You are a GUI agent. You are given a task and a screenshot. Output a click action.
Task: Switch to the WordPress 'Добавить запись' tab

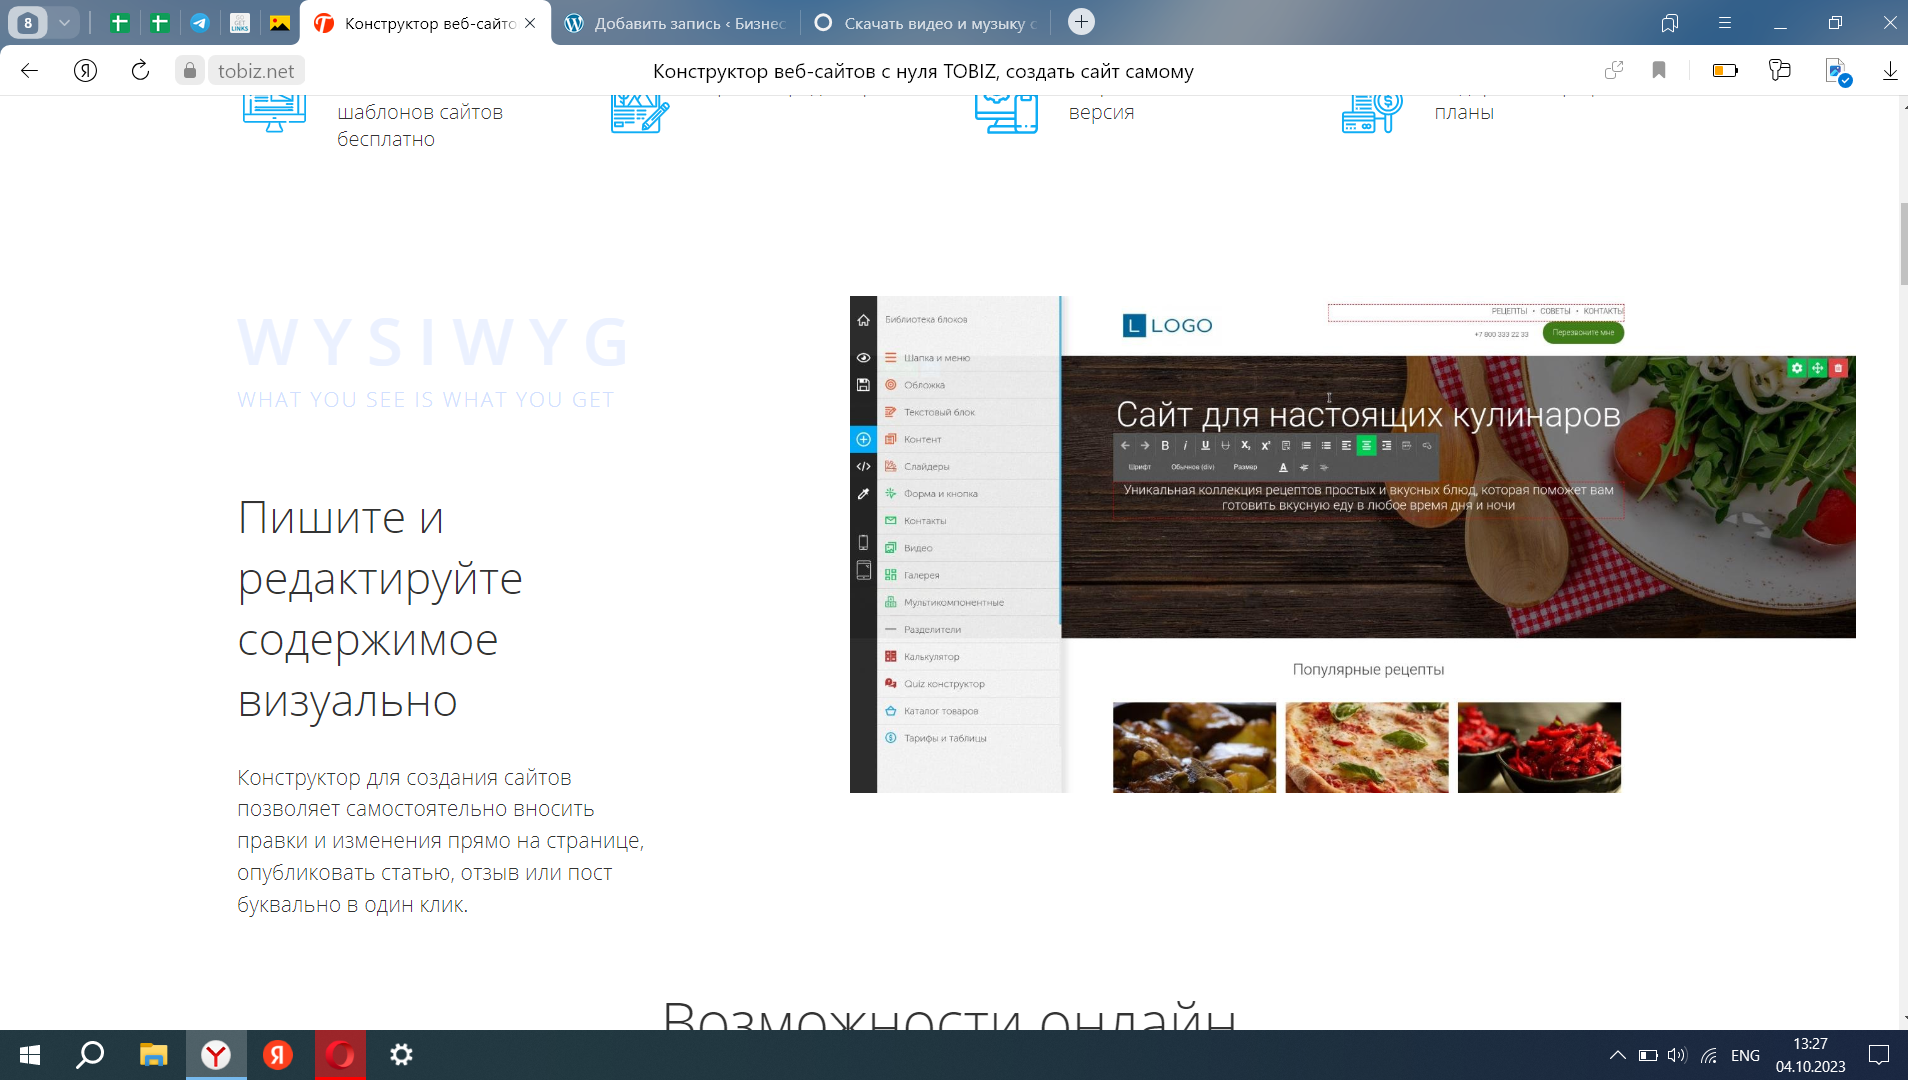coord(675,23)
